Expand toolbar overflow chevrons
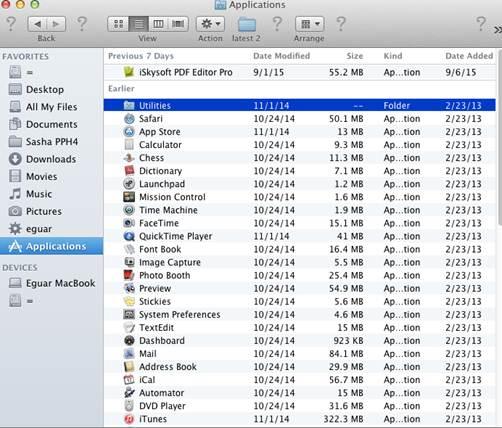 497,30
